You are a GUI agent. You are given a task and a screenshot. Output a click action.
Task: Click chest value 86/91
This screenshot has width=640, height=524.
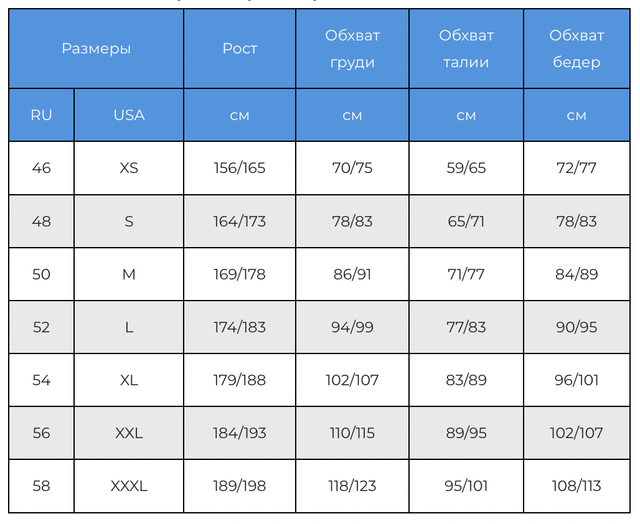(352, 274)
